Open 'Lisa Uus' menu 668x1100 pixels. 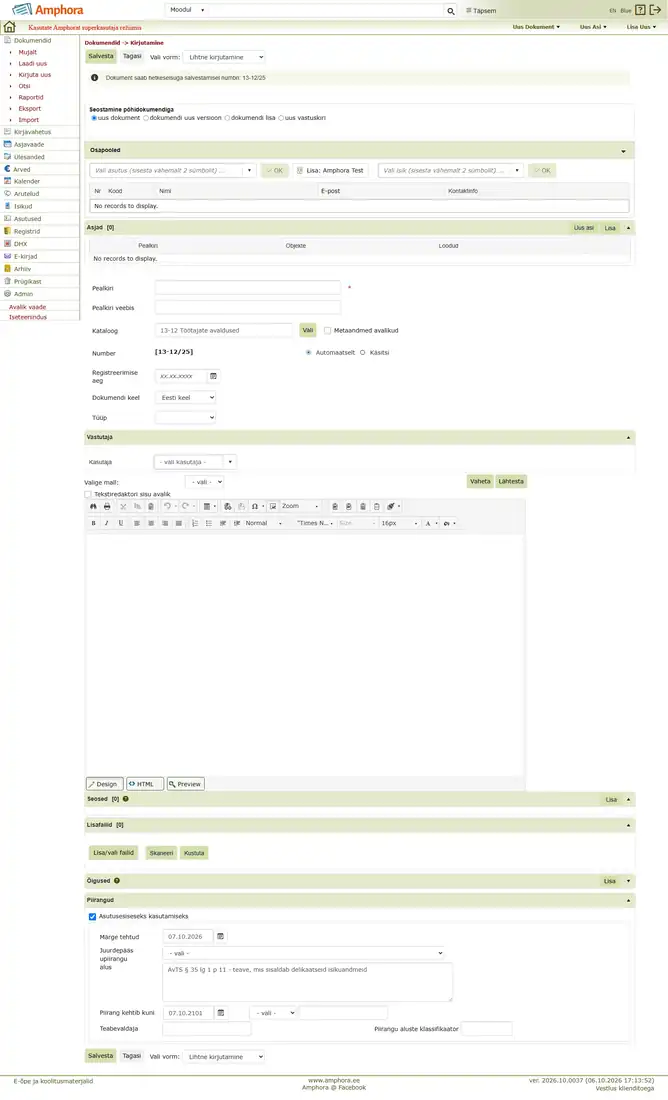tap(641, 27)
